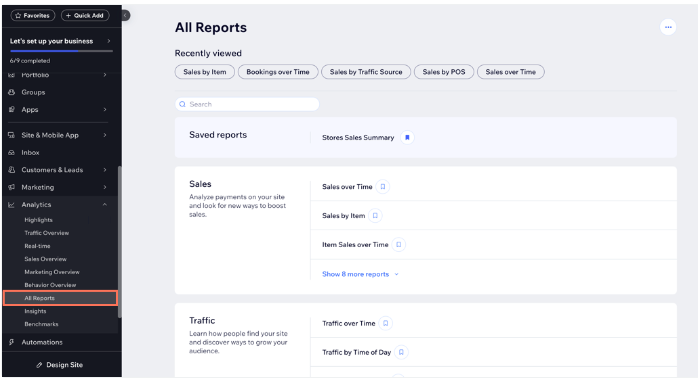
Task: Open Traffic over Time report
Action: pyautogui.click(x=349, y=323)
